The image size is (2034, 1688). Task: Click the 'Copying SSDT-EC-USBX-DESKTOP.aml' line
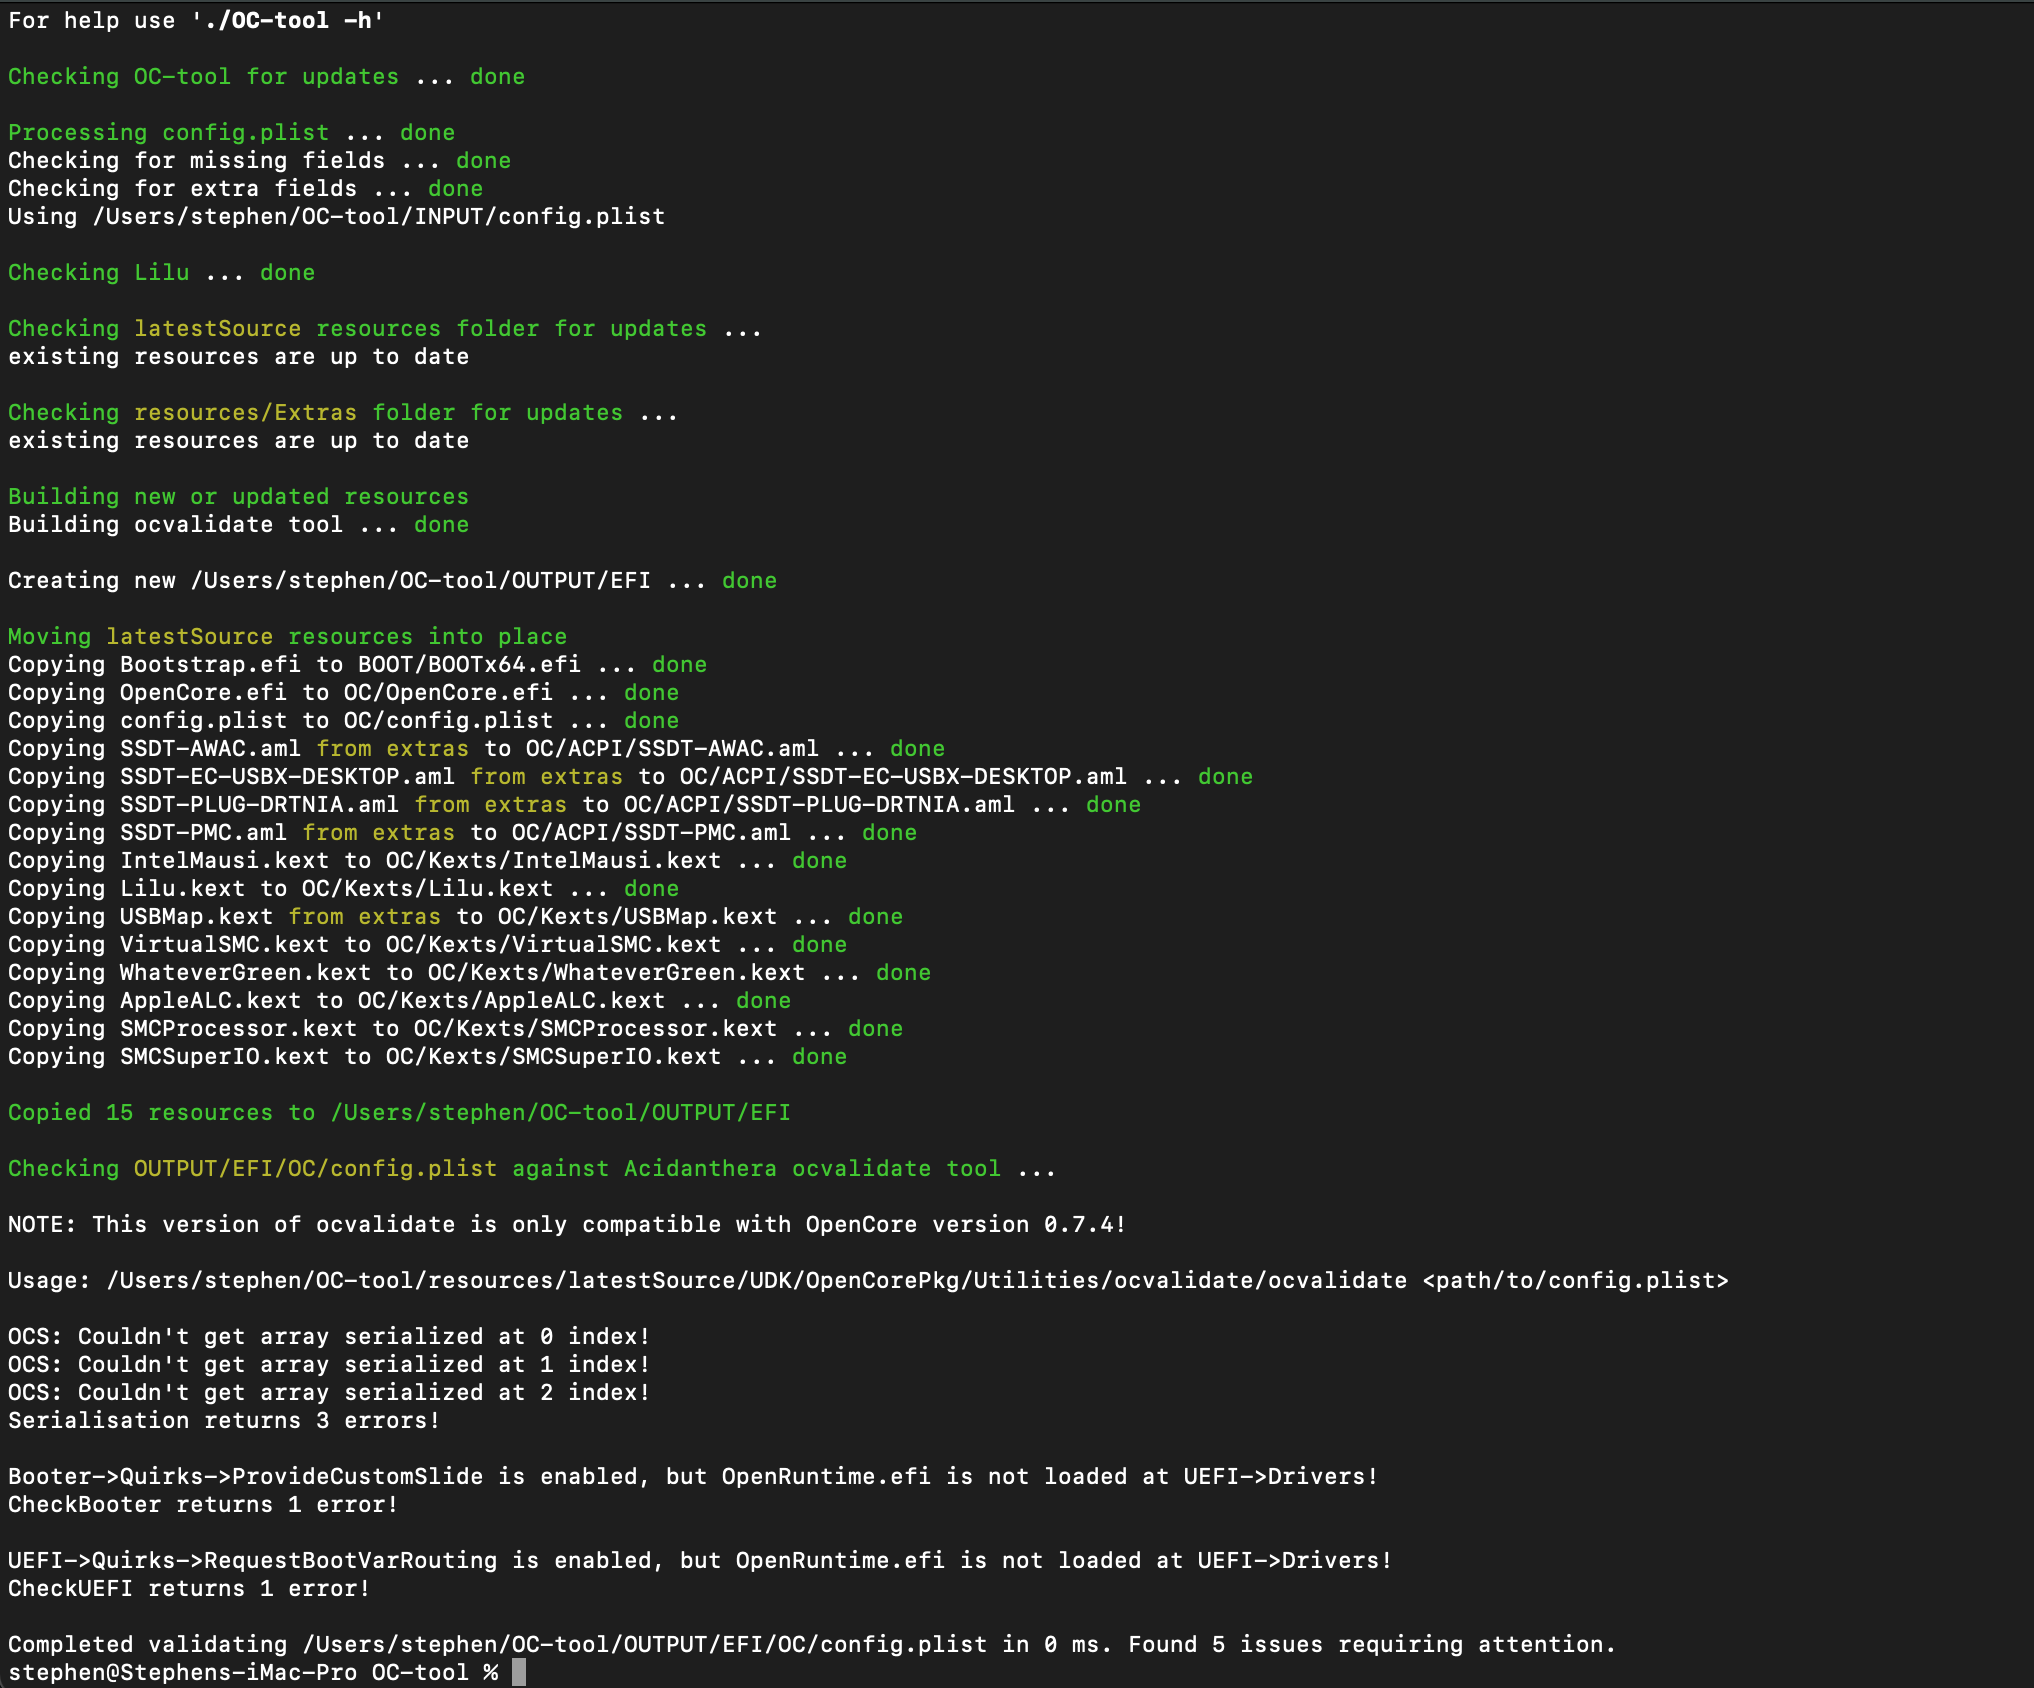(630, 776)
